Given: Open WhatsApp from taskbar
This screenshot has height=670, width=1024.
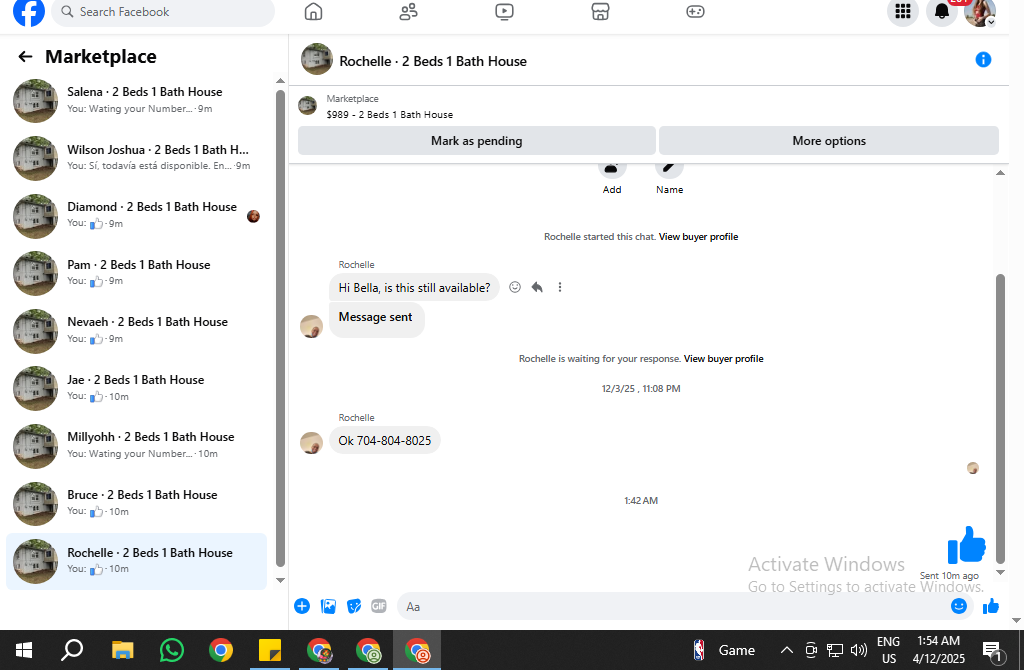Looking at the screenshot, I should pos(172,650).
